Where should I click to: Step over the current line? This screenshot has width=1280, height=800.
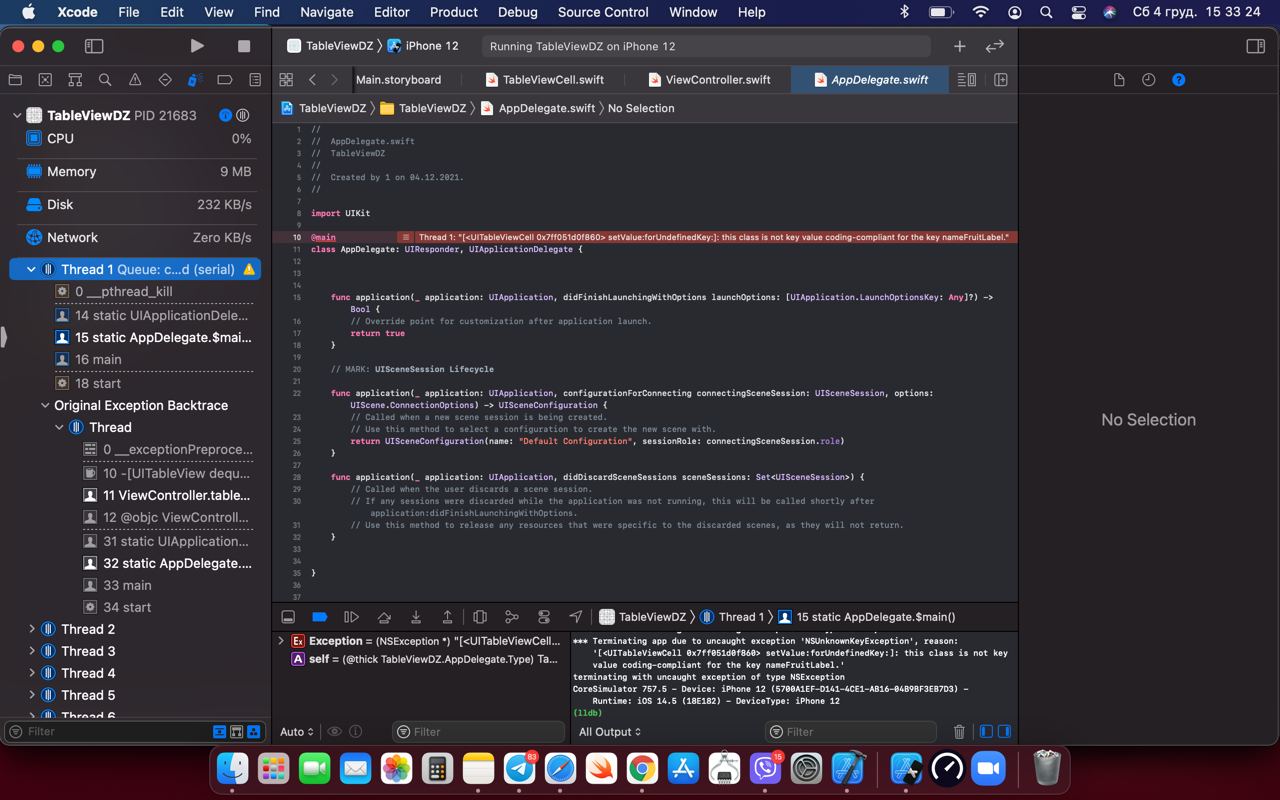click(384, 617)
